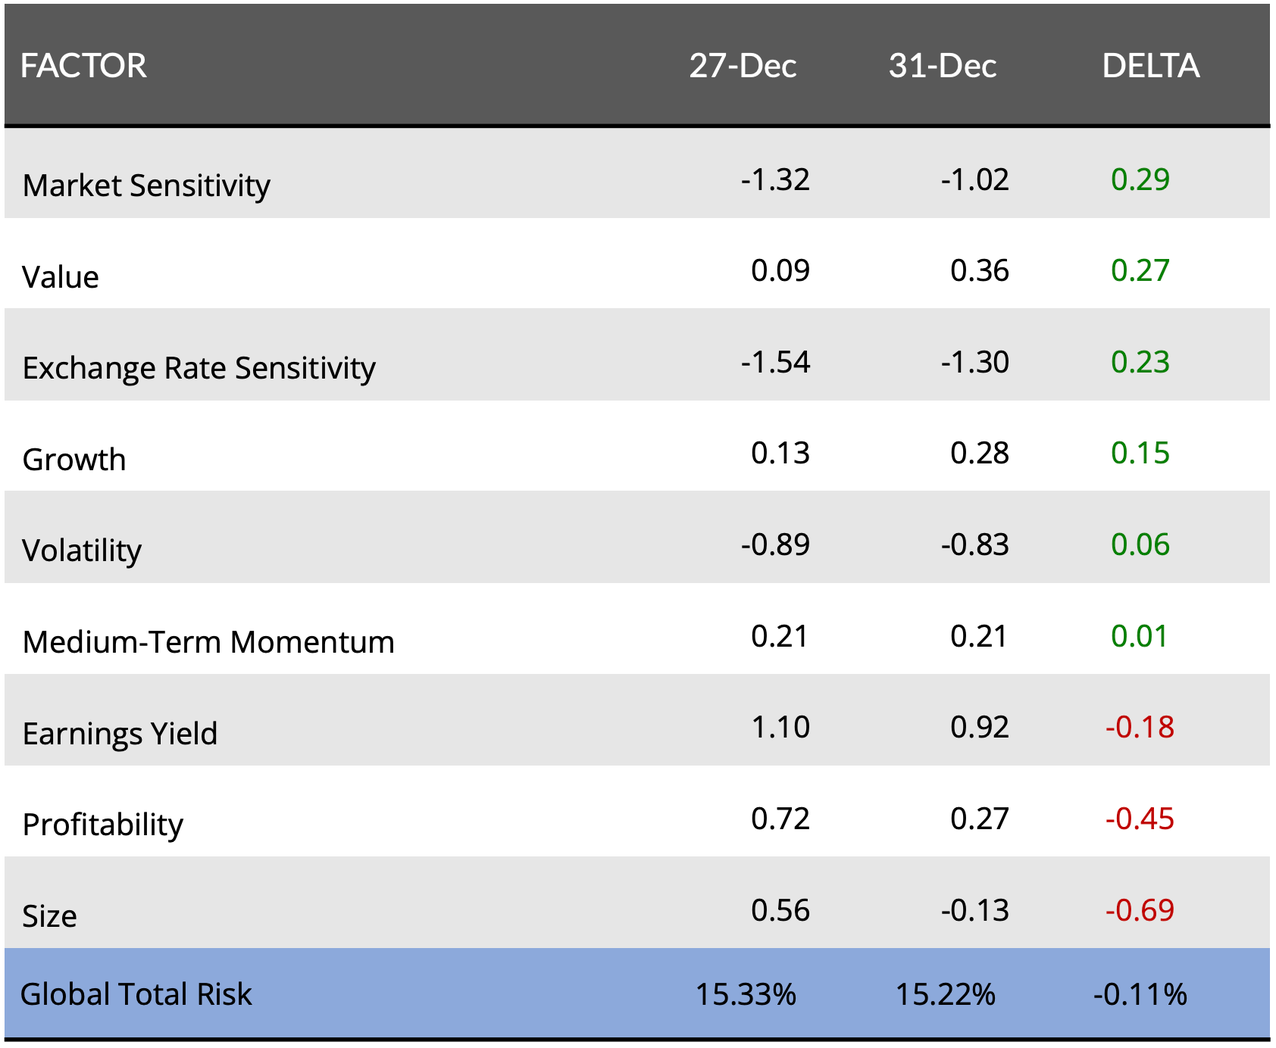Click the red -0.69 delta value
Screen dimensions: 1276x1048
pyautogui.click(x=1140, y=911)
